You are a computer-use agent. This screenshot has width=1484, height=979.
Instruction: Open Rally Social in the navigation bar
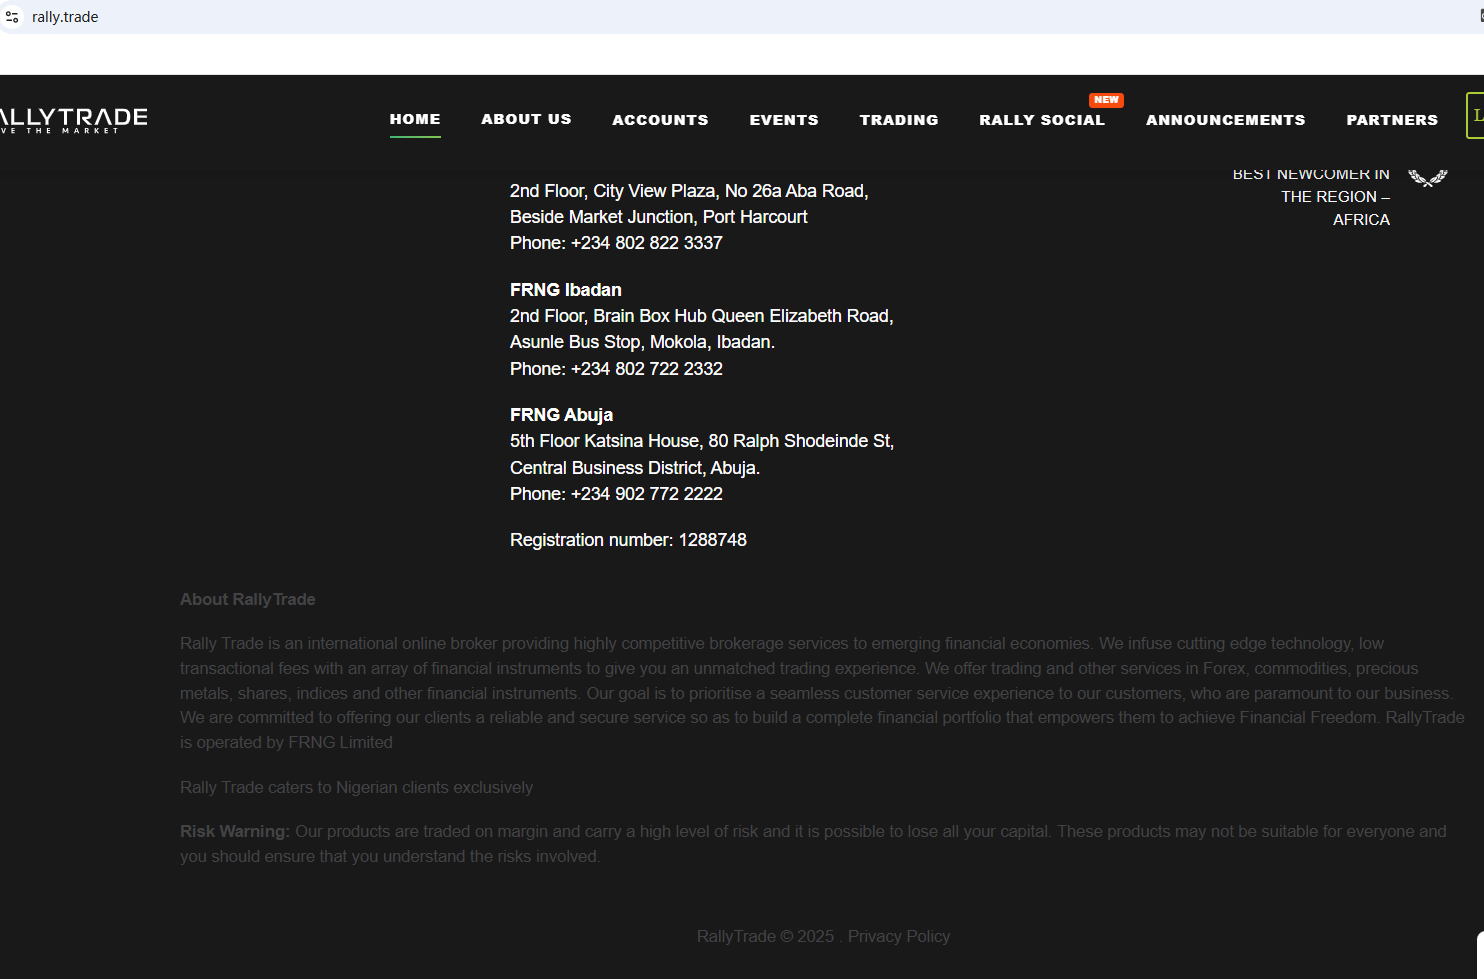[1042, 120]
